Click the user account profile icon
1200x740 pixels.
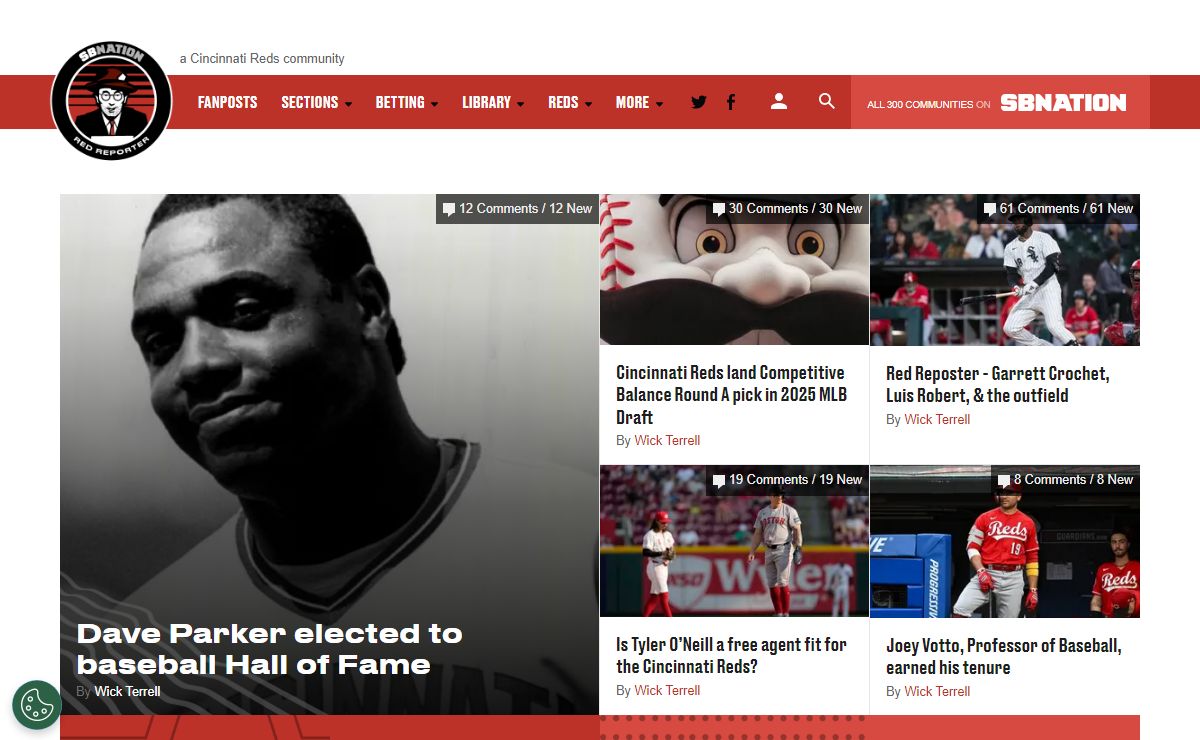point(779,101)
